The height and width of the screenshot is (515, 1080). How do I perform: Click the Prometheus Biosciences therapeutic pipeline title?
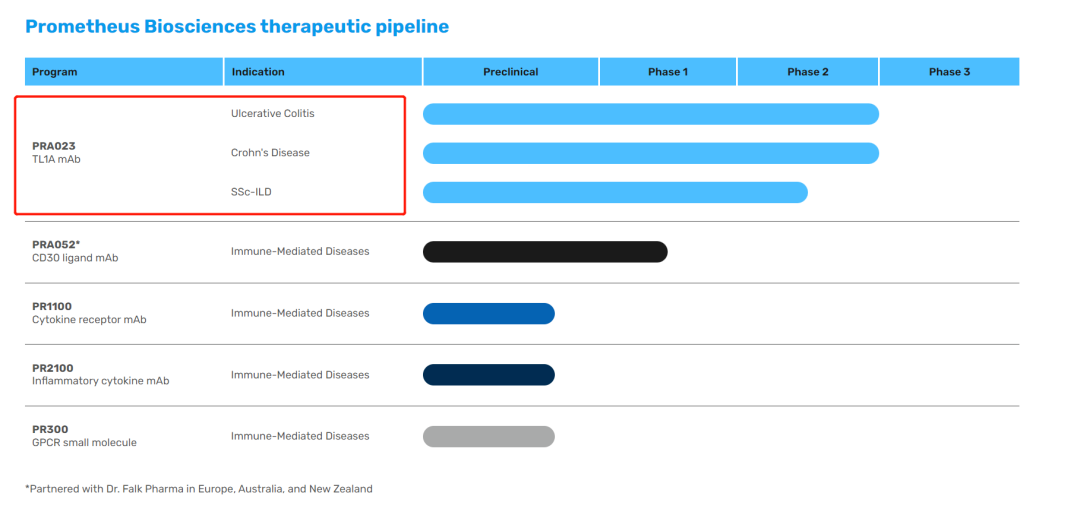(237, 27)
